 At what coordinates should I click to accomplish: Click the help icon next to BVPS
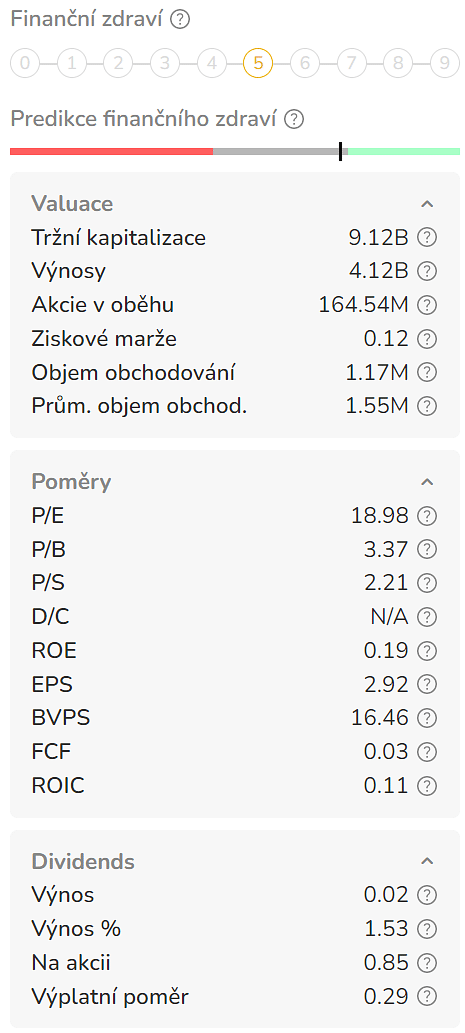[x=427, y=717]
